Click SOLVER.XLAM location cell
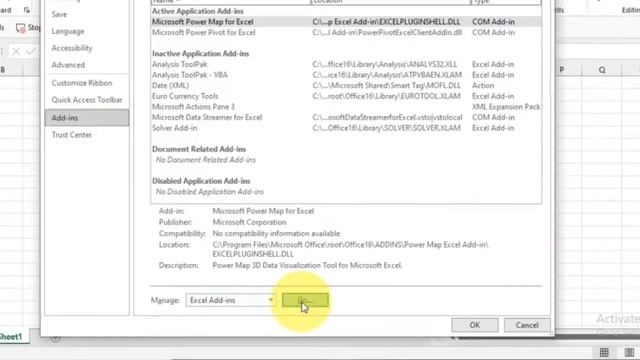Viewport: 640px width, 360px height. pos(386,128)
